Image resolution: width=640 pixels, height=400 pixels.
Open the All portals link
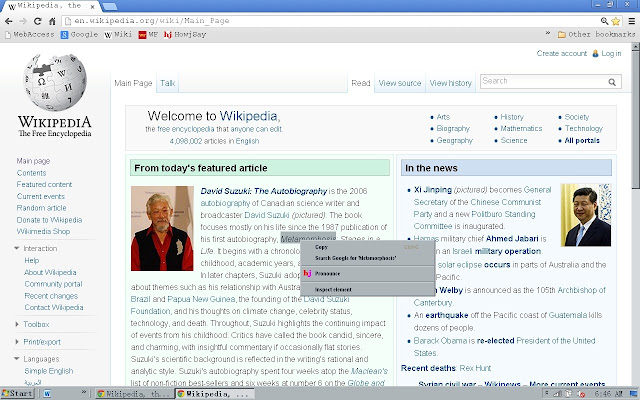(x=582, y=141)
